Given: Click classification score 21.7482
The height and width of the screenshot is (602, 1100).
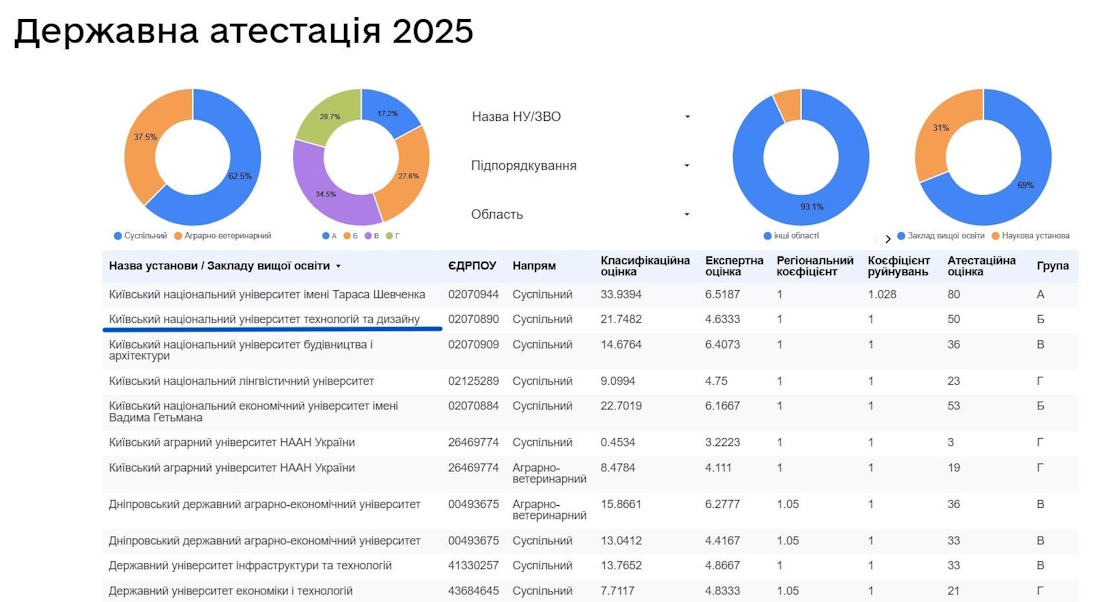Looking at the screenshot, I should click(x=621, y=319).
